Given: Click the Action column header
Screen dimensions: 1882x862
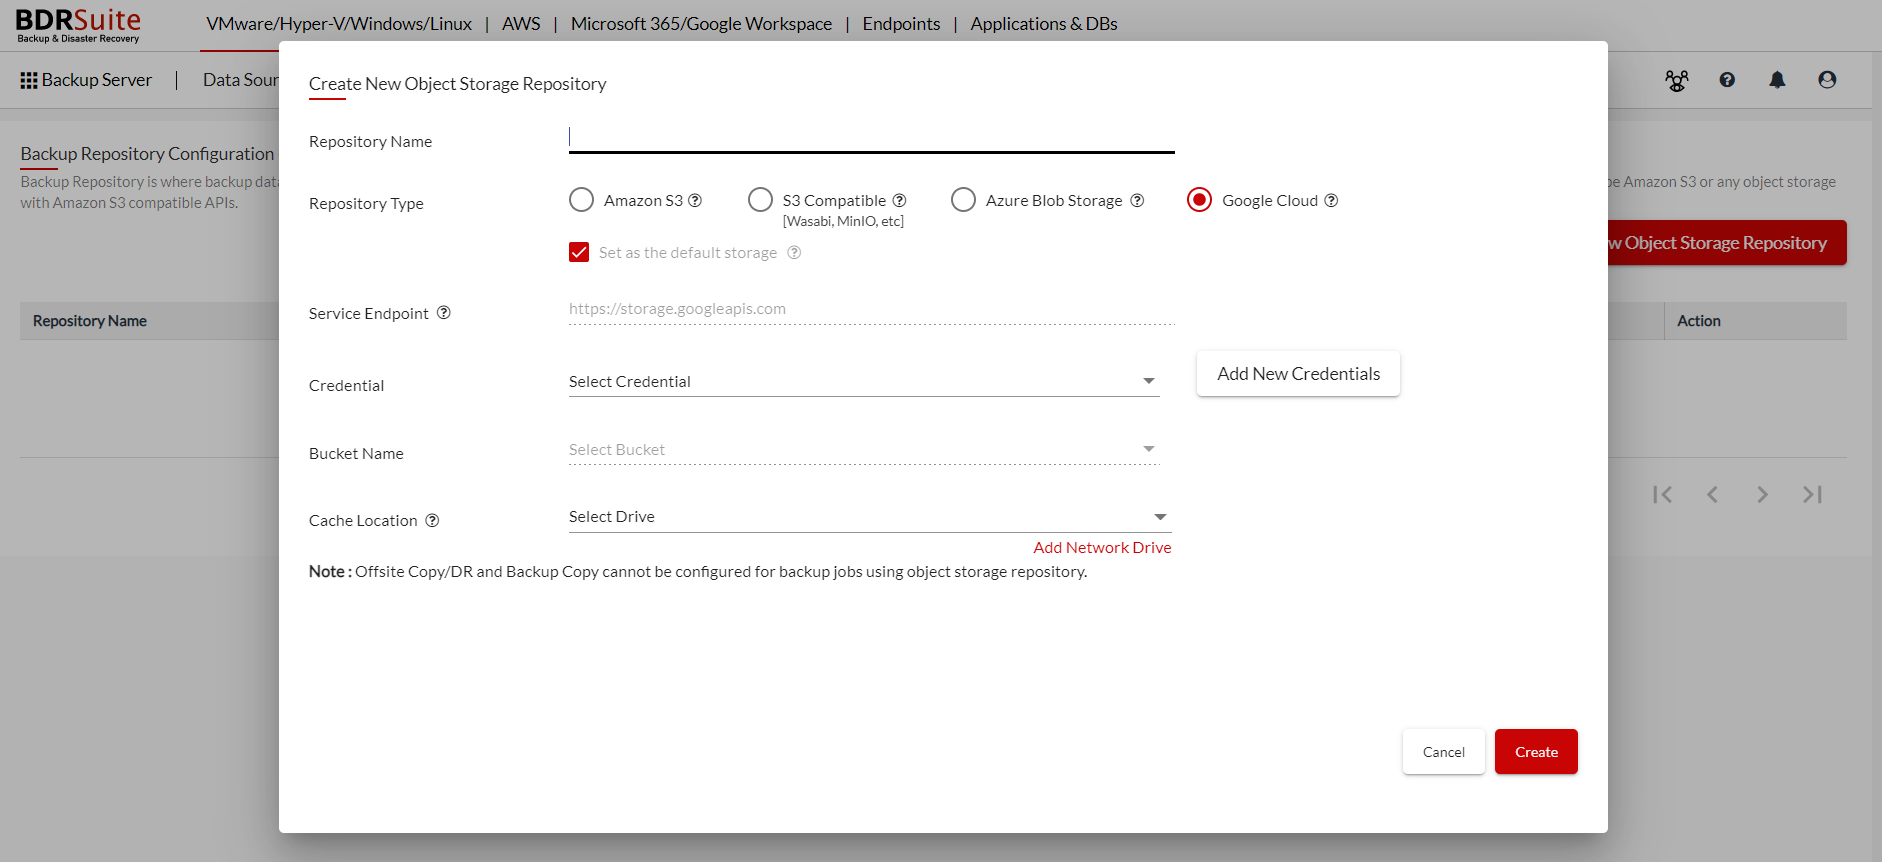Looking at the screenshot, I should click(x=1699, y=321).
